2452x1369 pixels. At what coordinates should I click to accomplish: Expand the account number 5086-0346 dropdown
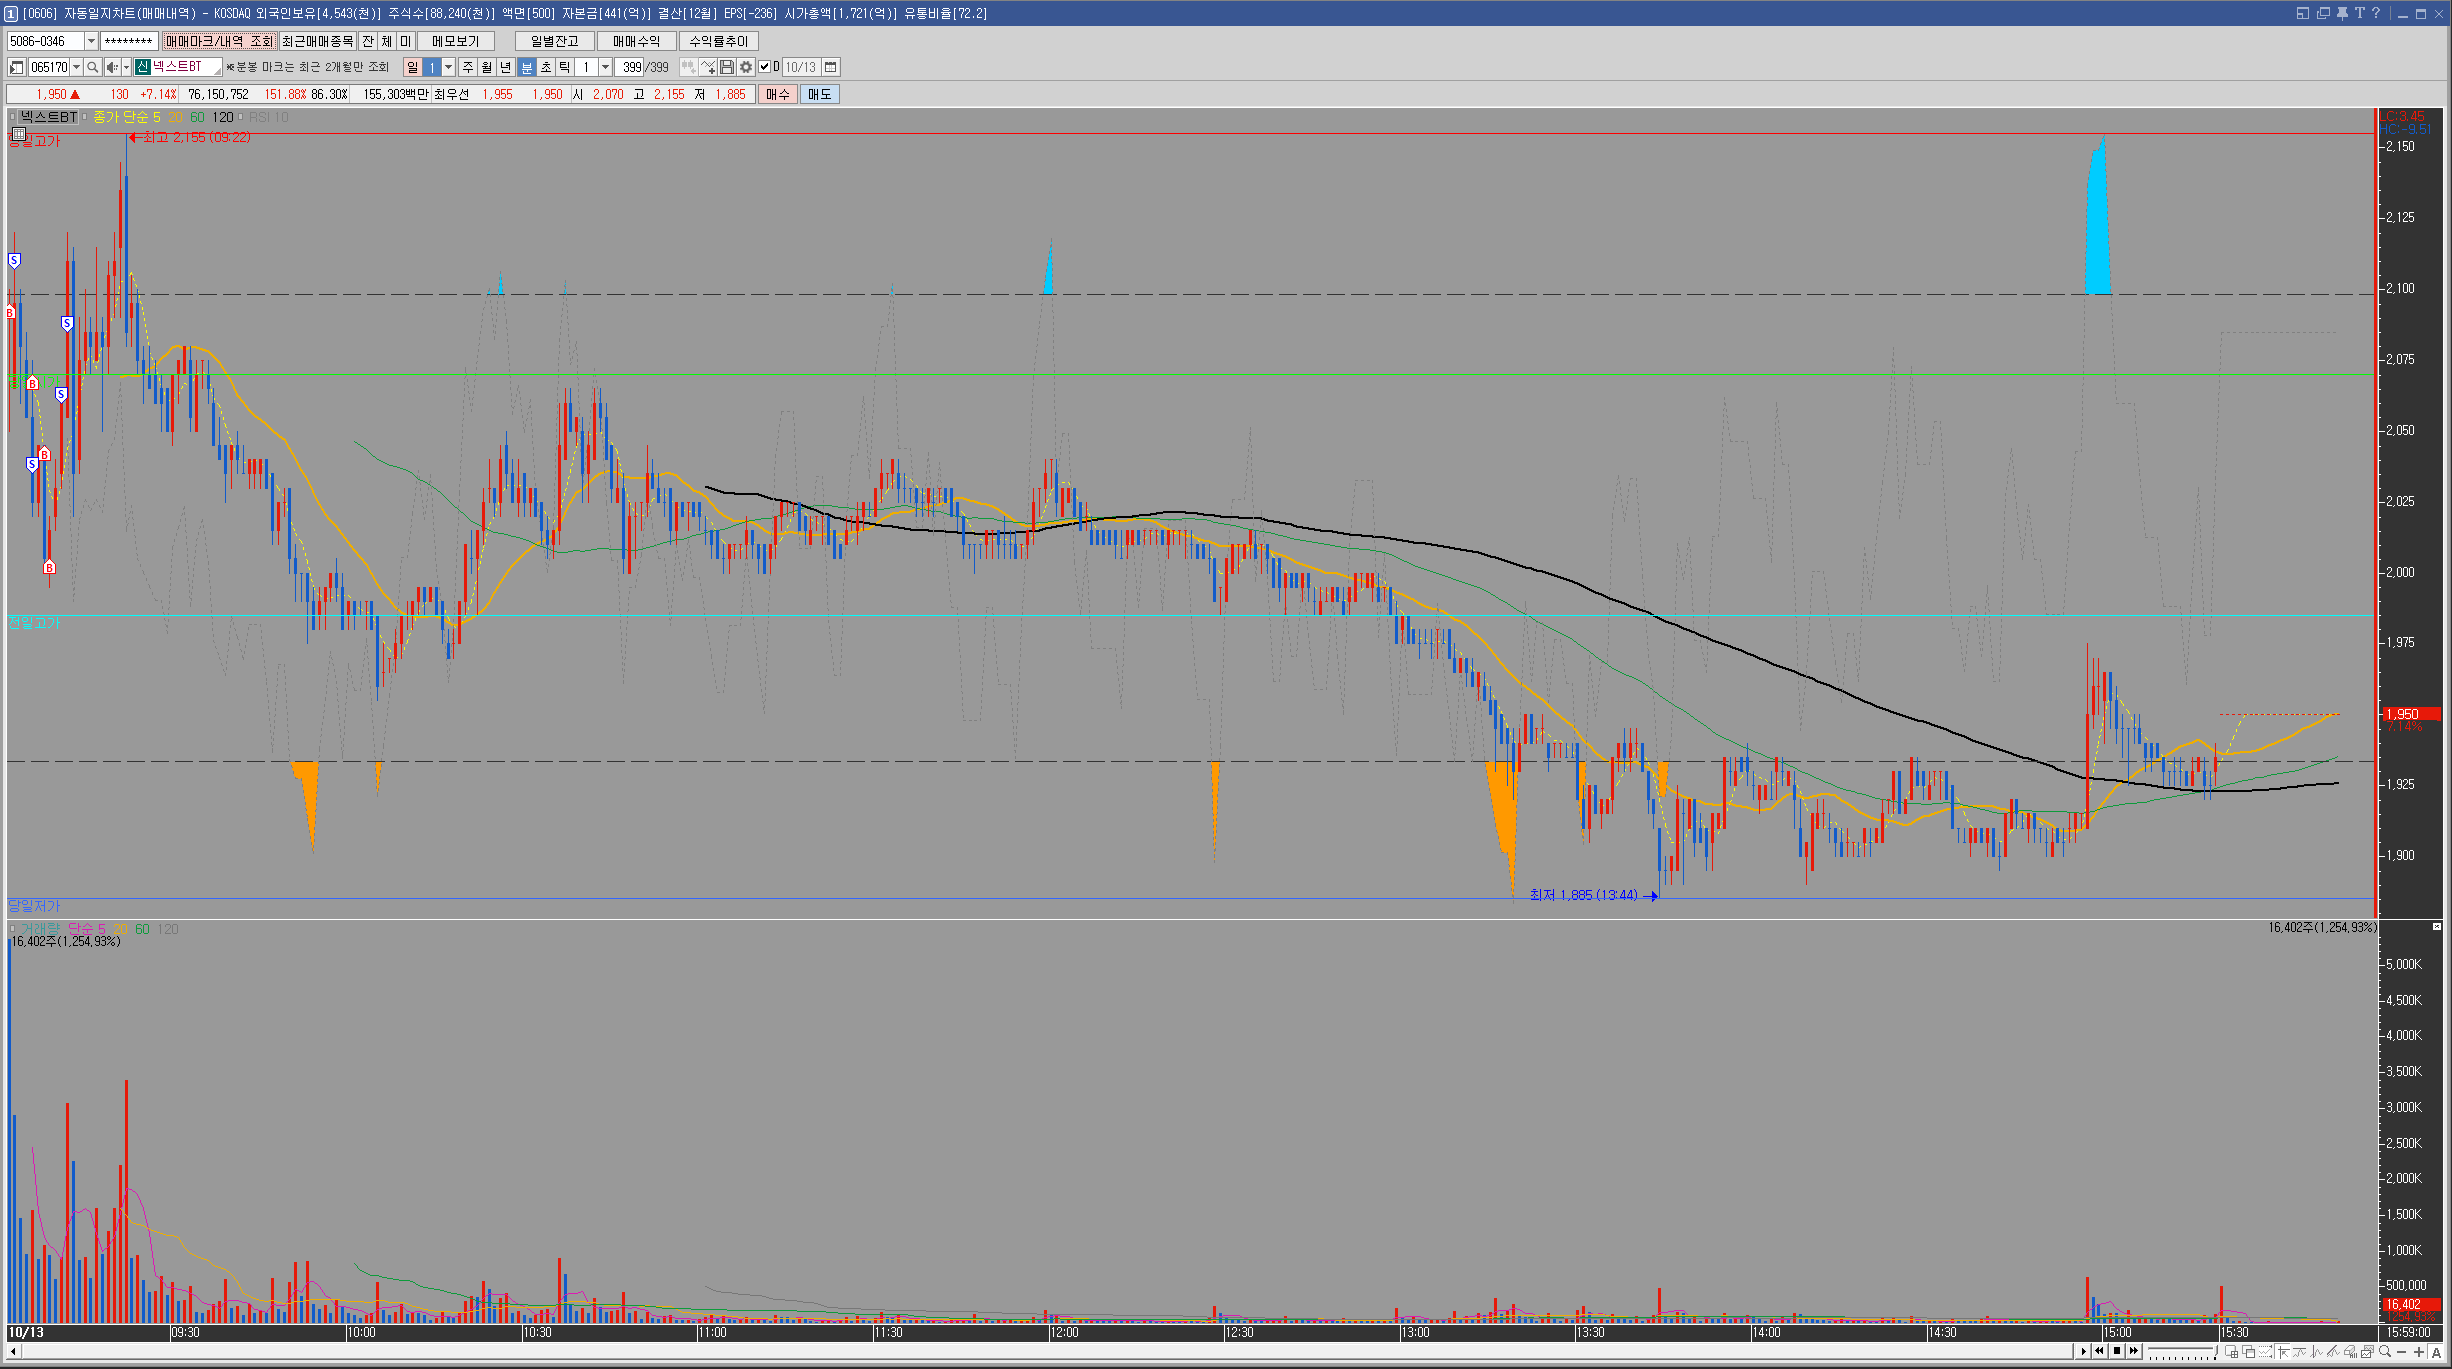tap(90, 41)
